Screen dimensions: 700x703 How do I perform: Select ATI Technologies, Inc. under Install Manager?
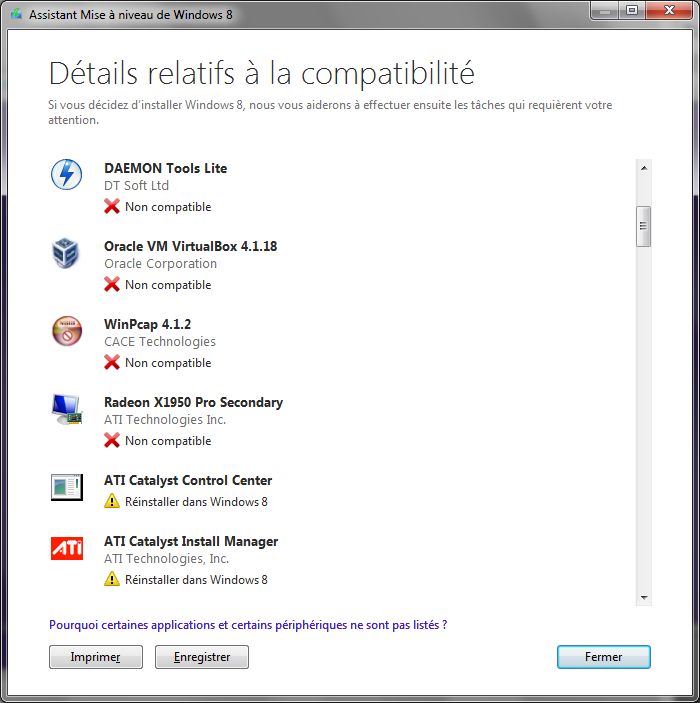point(166,558)
